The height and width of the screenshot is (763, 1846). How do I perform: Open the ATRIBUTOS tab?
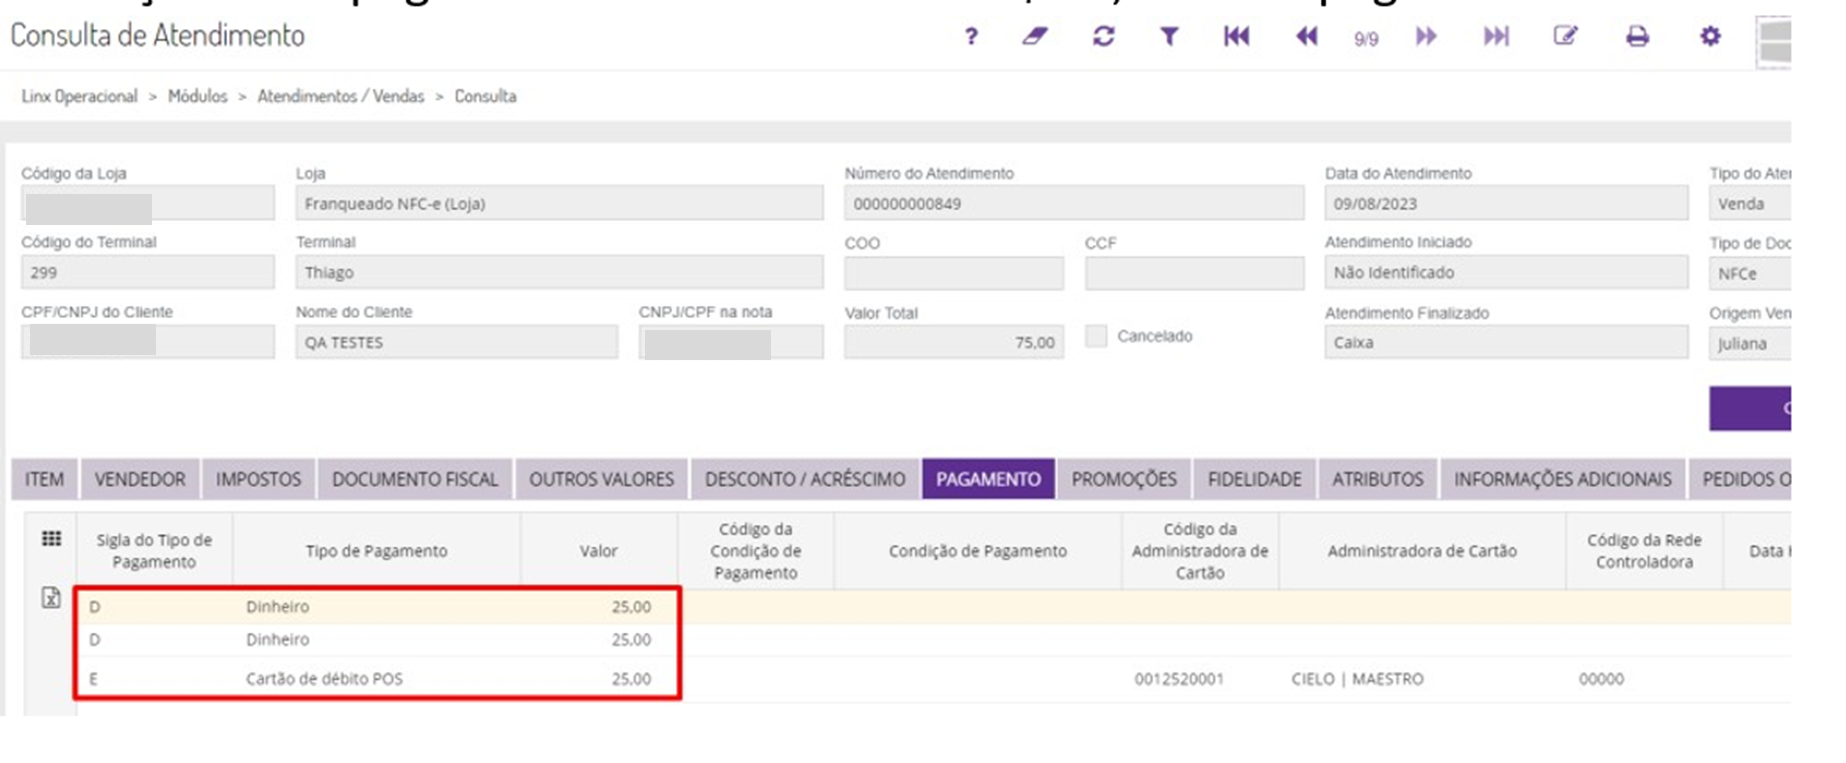(1377, 479)
